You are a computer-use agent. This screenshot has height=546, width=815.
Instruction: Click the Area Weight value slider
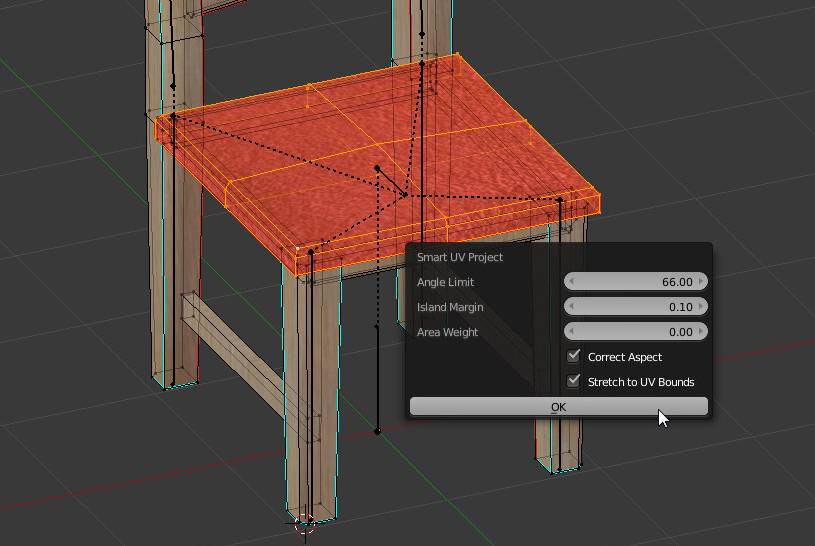coord(636,332)
